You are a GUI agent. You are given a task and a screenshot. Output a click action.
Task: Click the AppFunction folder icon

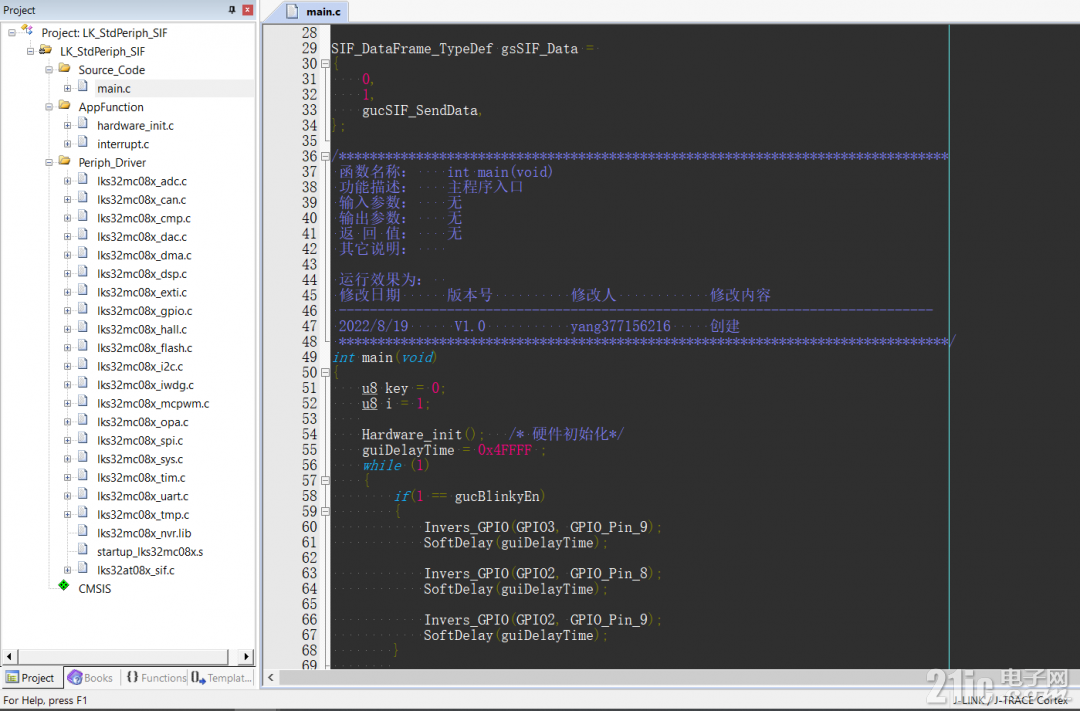[65, 105]
